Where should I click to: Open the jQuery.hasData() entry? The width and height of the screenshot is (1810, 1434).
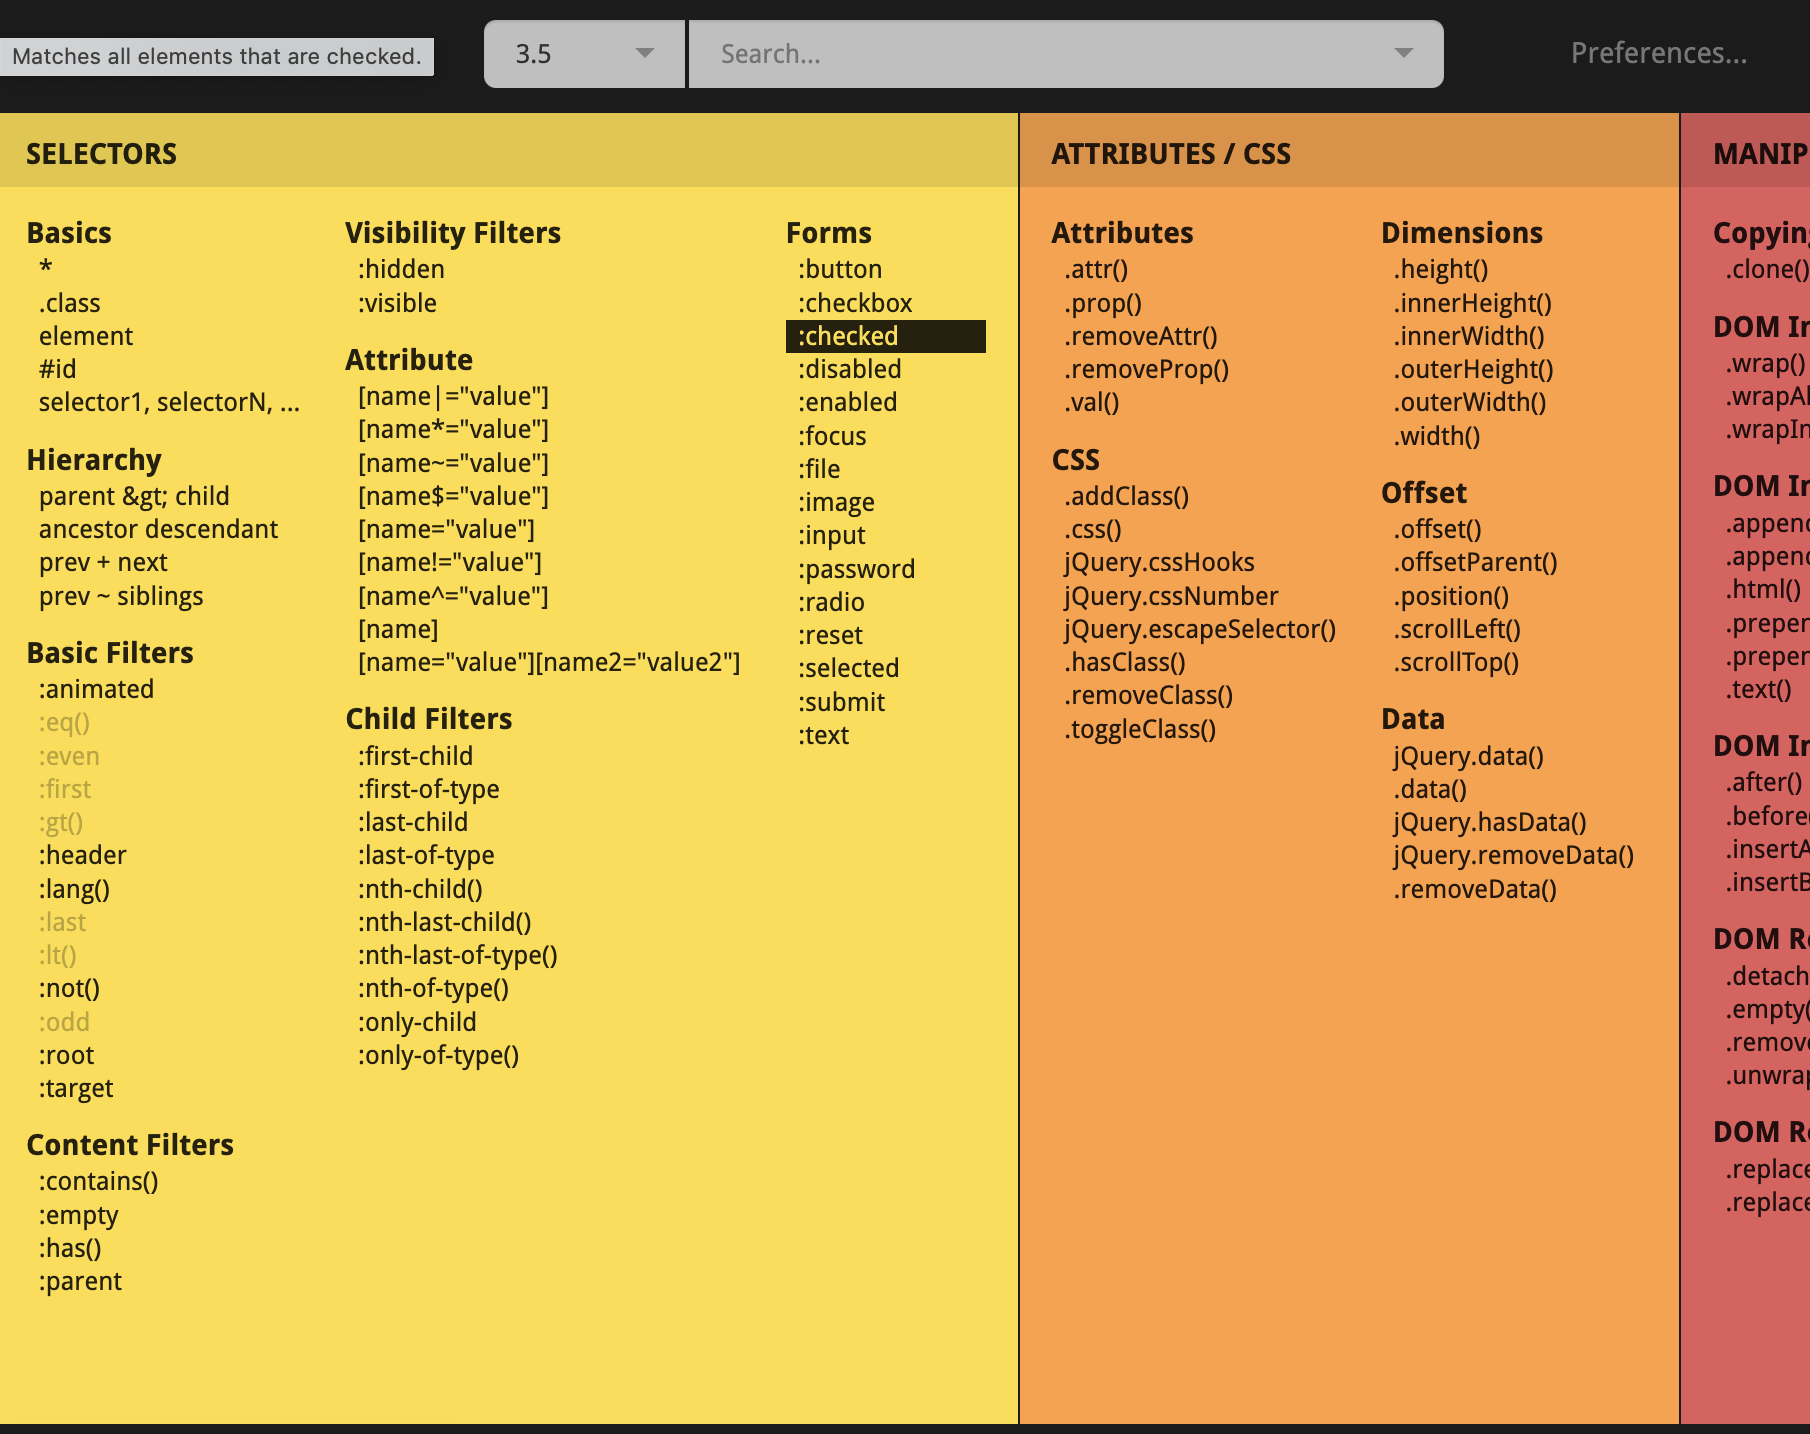click(x=1490, y=822)
